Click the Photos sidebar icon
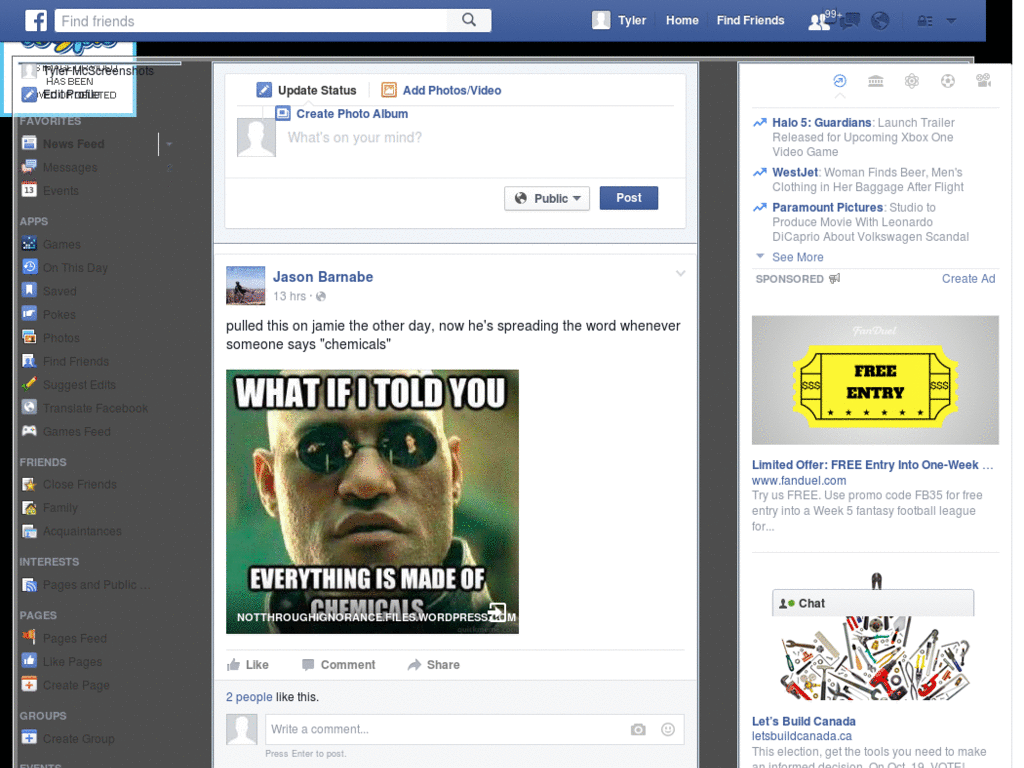 point(29,338)
